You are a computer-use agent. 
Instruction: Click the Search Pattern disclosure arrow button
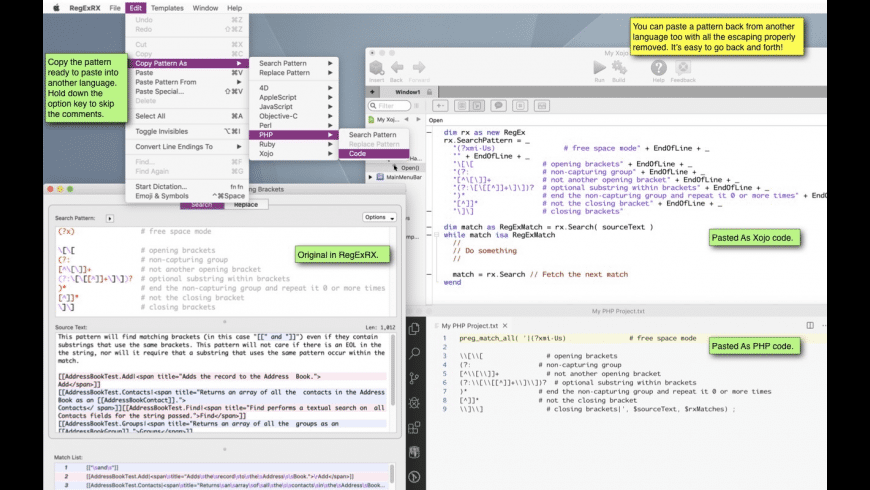(x=110, y=218)
